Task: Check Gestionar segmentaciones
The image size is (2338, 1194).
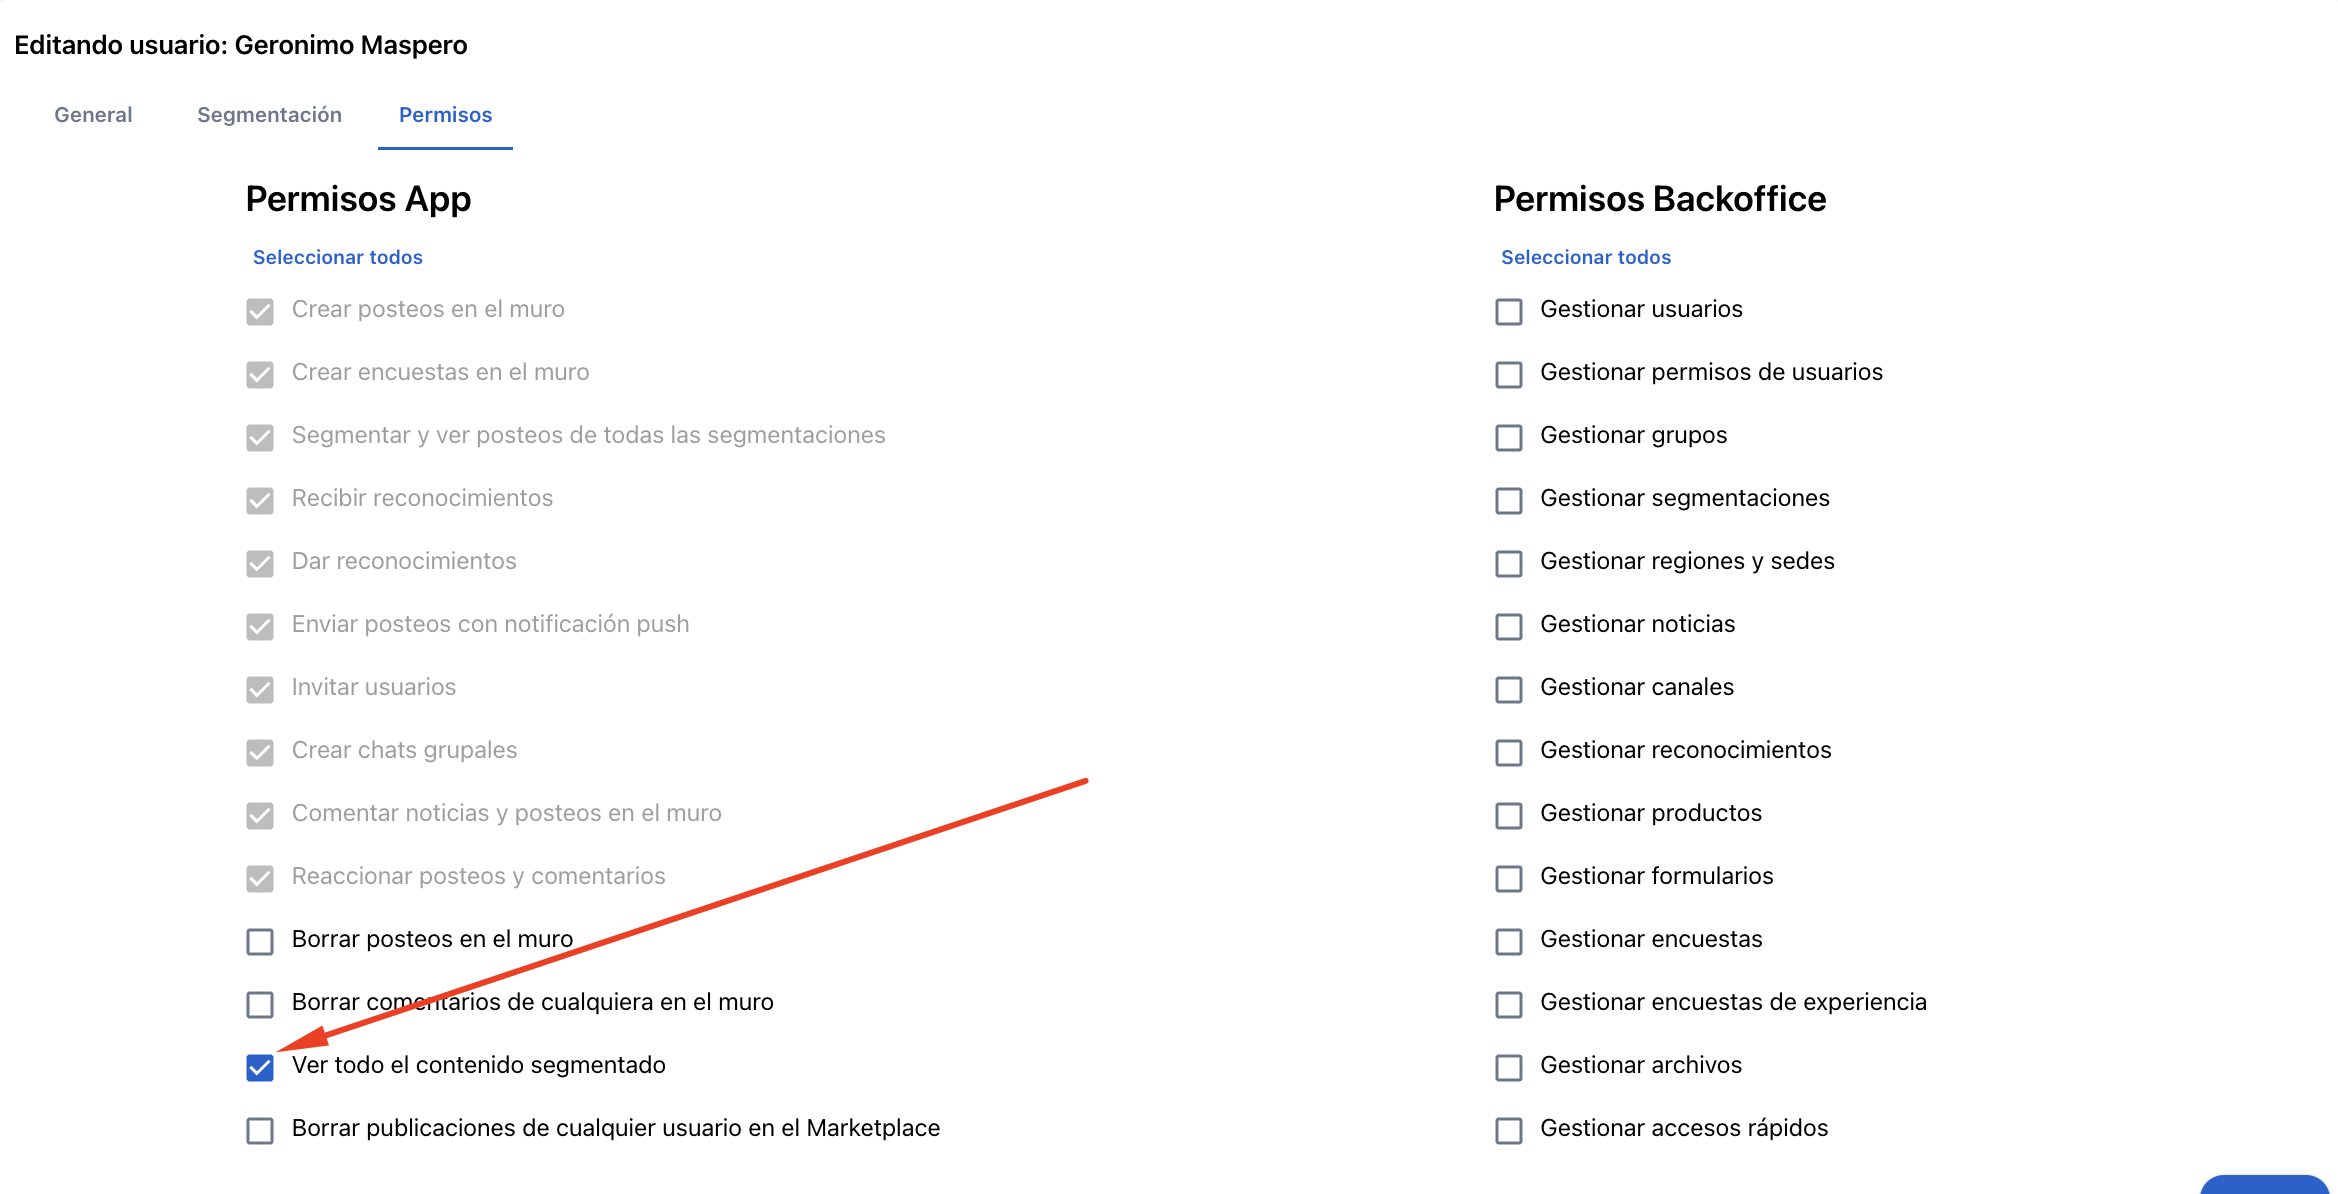Action: [x=1509, y=501]
